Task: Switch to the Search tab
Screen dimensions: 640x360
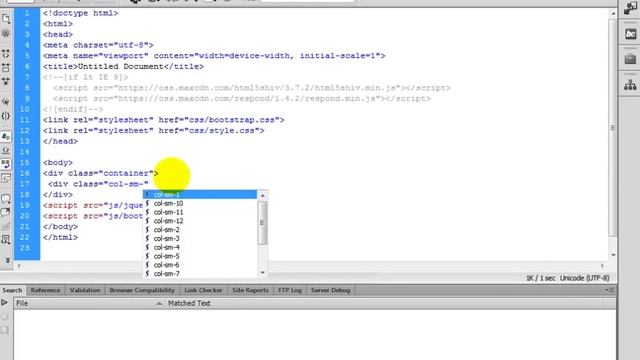Action: click(x=12, y=290)
